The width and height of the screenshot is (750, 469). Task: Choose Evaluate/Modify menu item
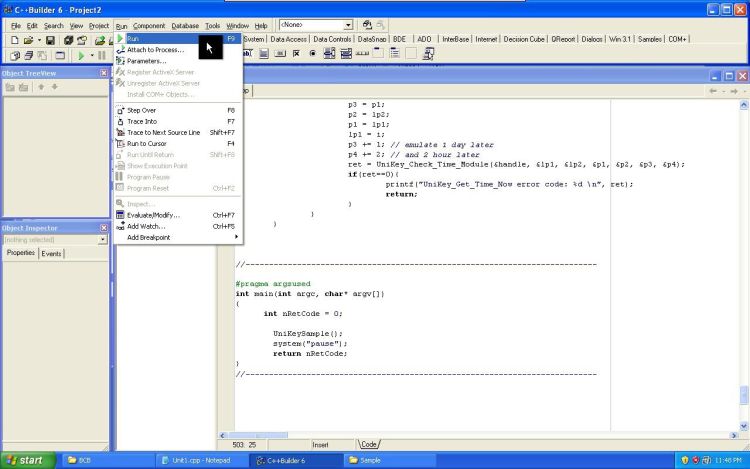coord(178,215)
